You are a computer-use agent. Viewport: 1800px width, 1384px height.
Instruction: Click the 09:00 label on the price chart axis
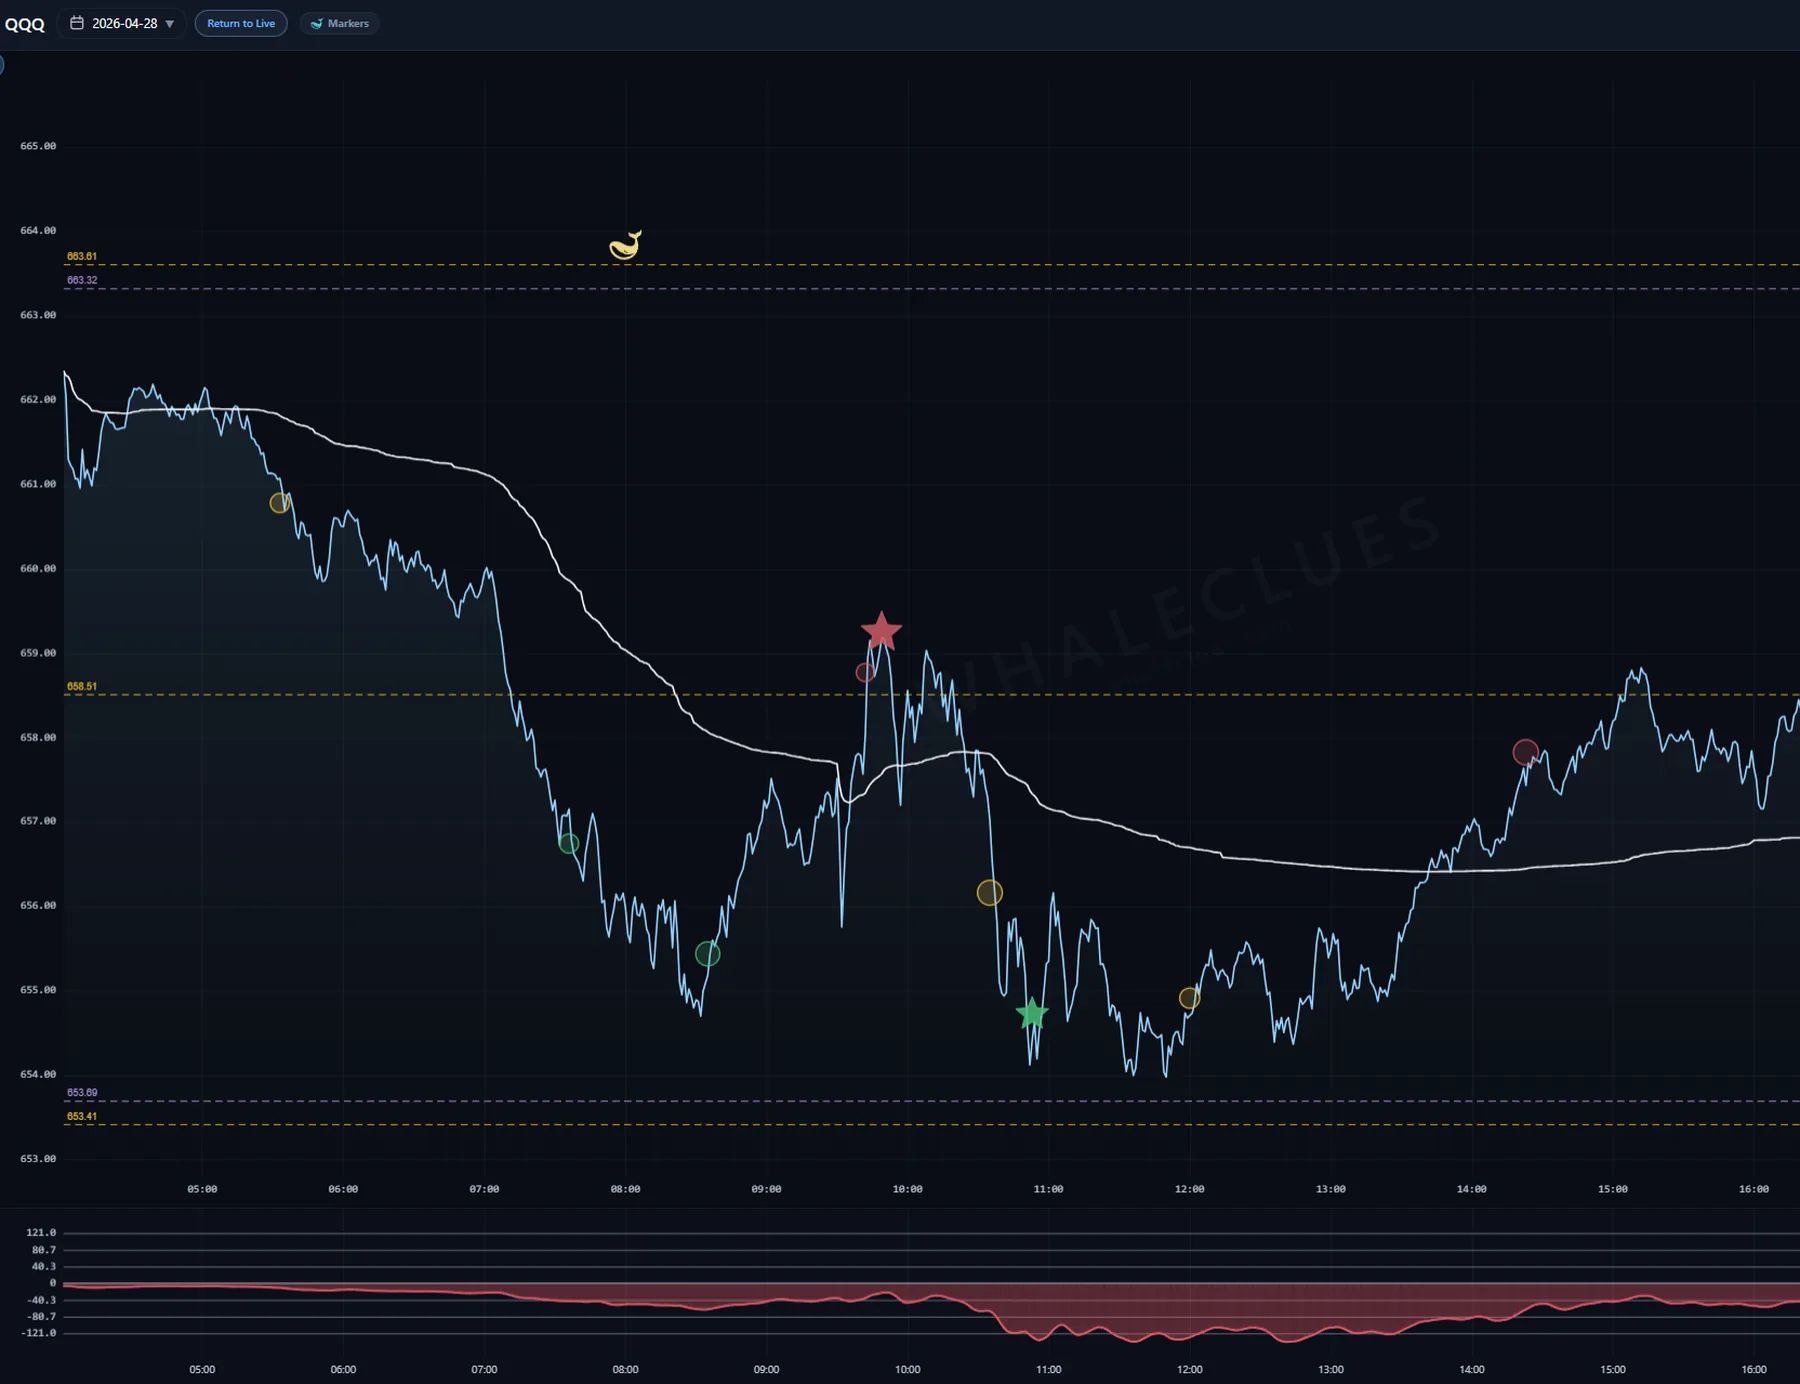[766, 1189]
